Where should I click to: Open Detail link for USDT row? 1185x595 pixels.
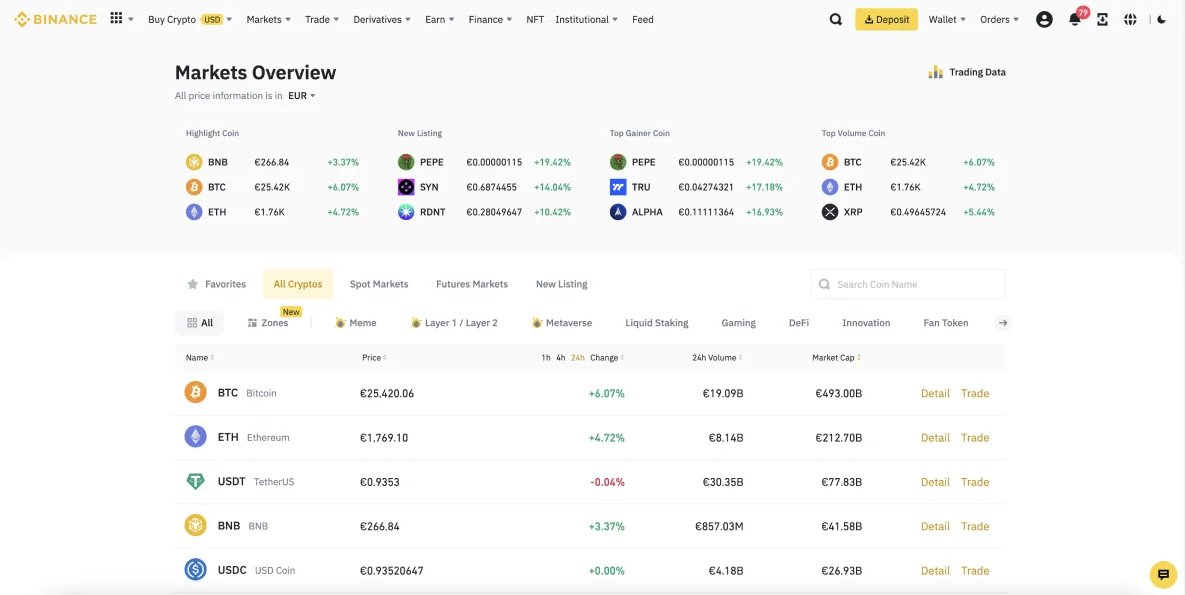pos(935,482)
